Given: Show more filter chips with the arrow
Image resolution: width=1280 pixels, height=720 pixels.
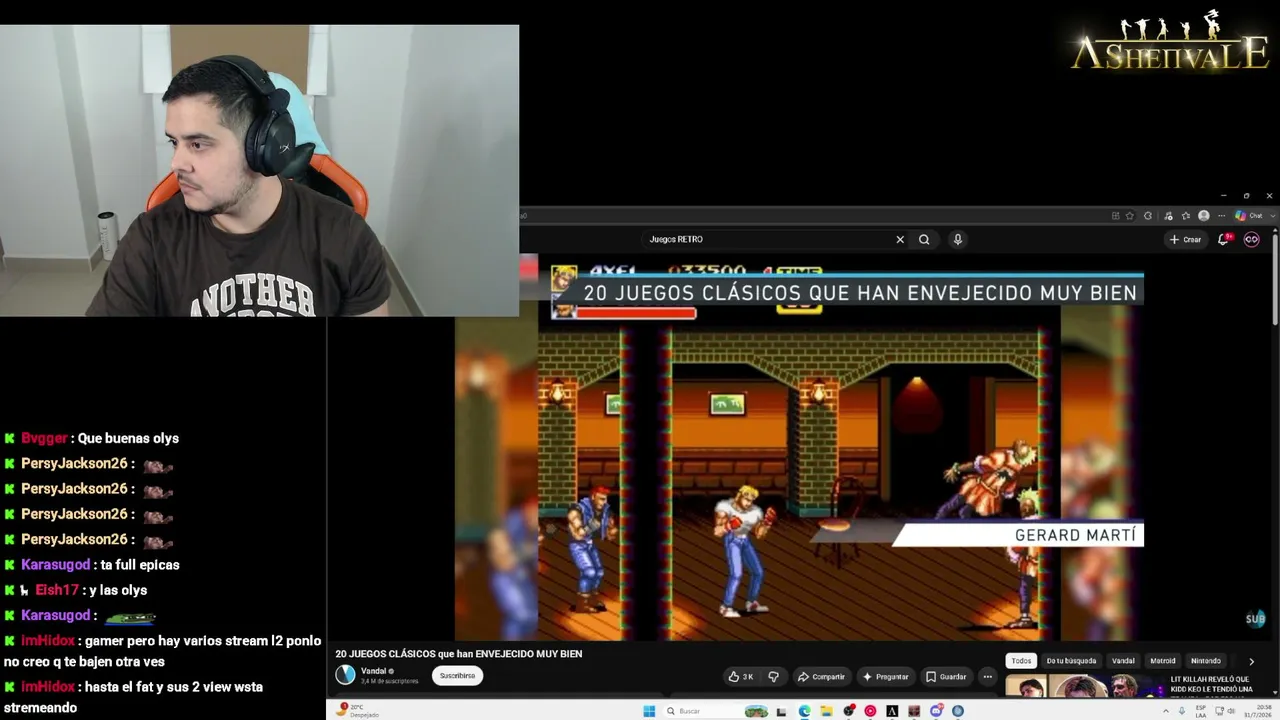Looking at the screenshot, I should click(x=1251, y=661).
